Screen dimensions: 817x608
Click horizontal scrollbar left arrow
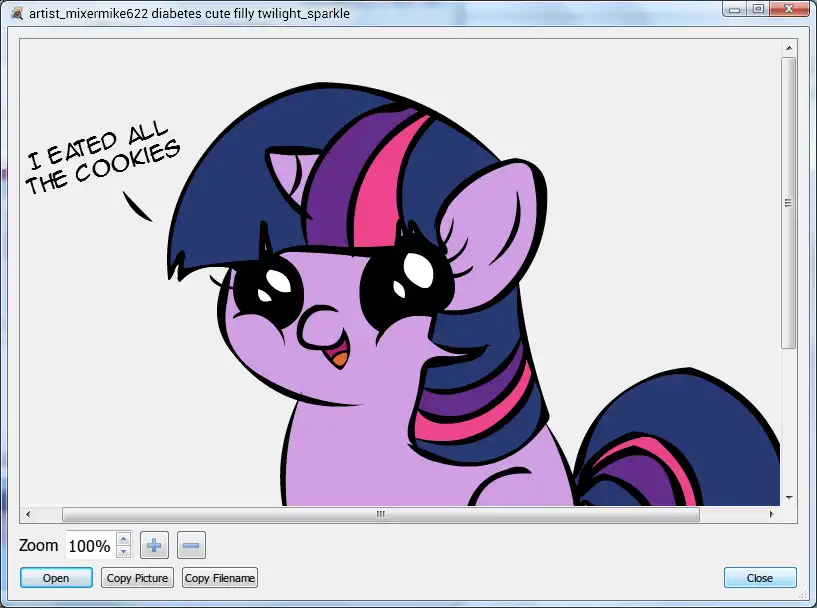click(x=28, y=514)
